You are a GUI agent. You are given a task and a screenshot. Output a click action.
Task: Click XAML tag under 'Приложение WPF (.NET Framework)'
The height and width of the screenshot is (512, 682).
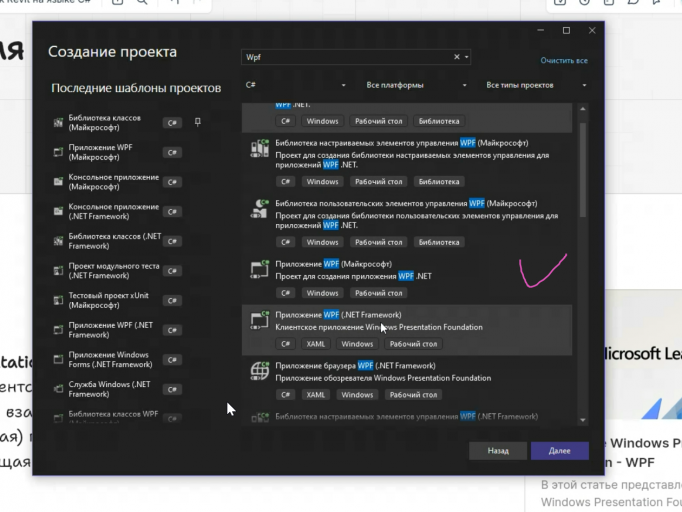(316, 344)
